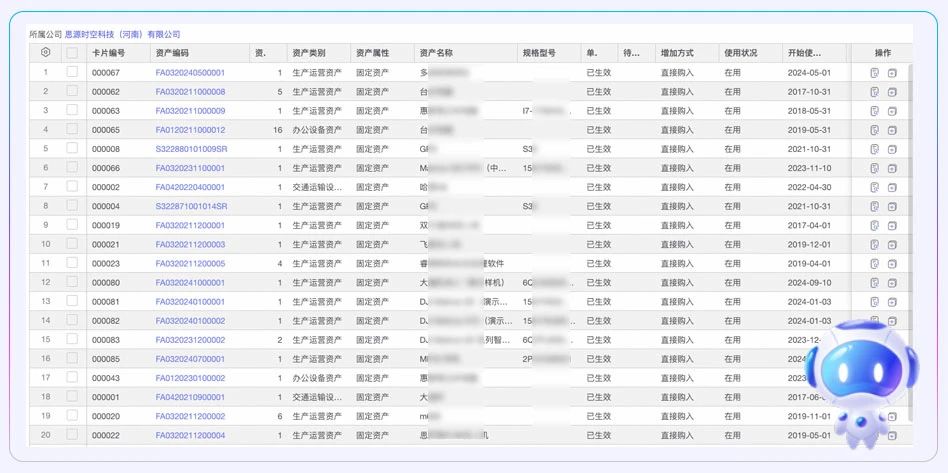The image size is (948, 473).
Task: Click archive box icon for card 000002
Action: pos(892,188)
